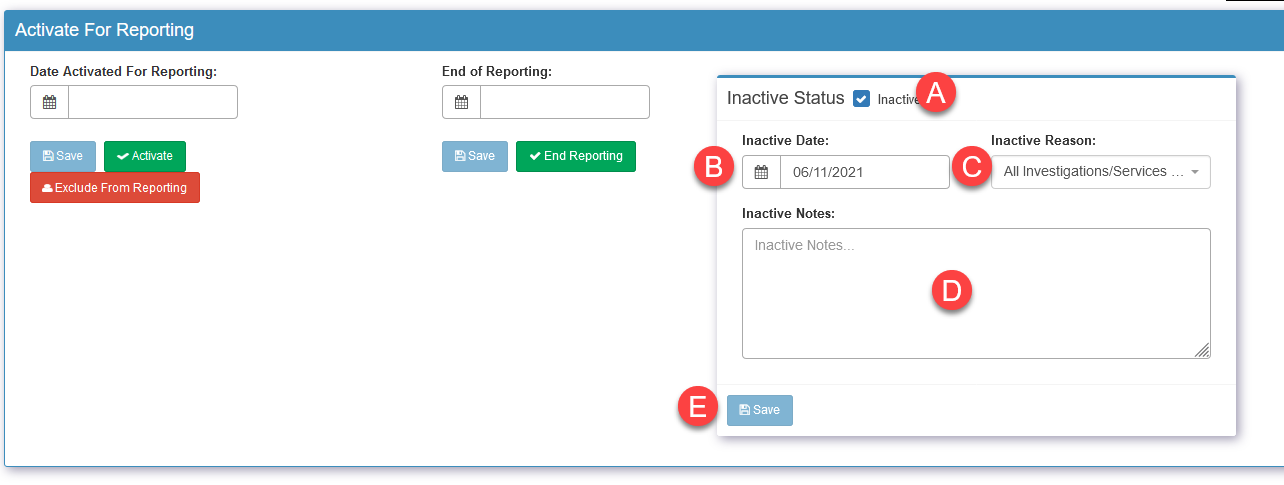Click red annotation marker A
The image size is (1284, 485).
[x=936, y=93]
